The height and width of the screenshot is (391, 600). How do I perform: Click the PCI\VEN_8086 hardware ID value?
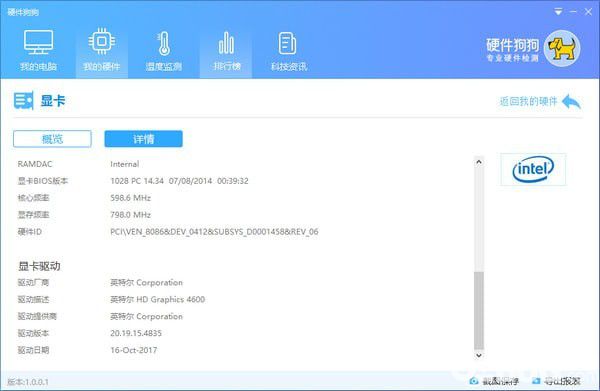coord(214,232)
